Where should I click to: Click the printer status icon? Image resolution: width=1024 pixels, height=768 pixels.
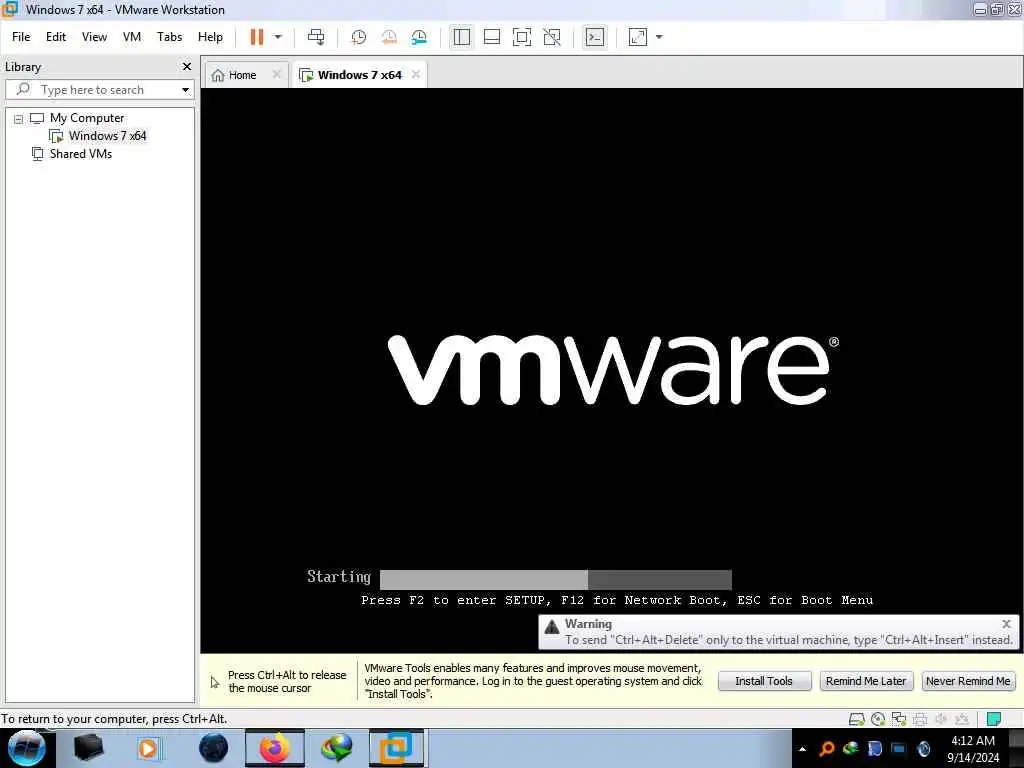point(920,719)
